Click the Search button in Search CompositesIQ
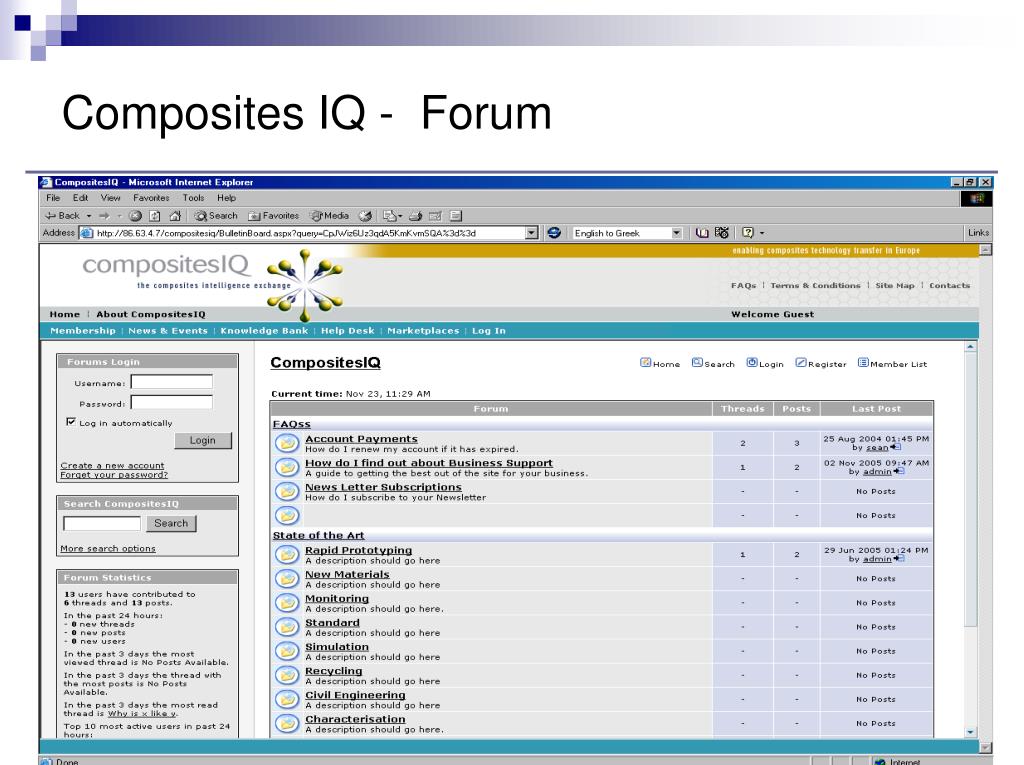Image resolution: width=1024 pixels, height=765 pixels. click(171, 523)
